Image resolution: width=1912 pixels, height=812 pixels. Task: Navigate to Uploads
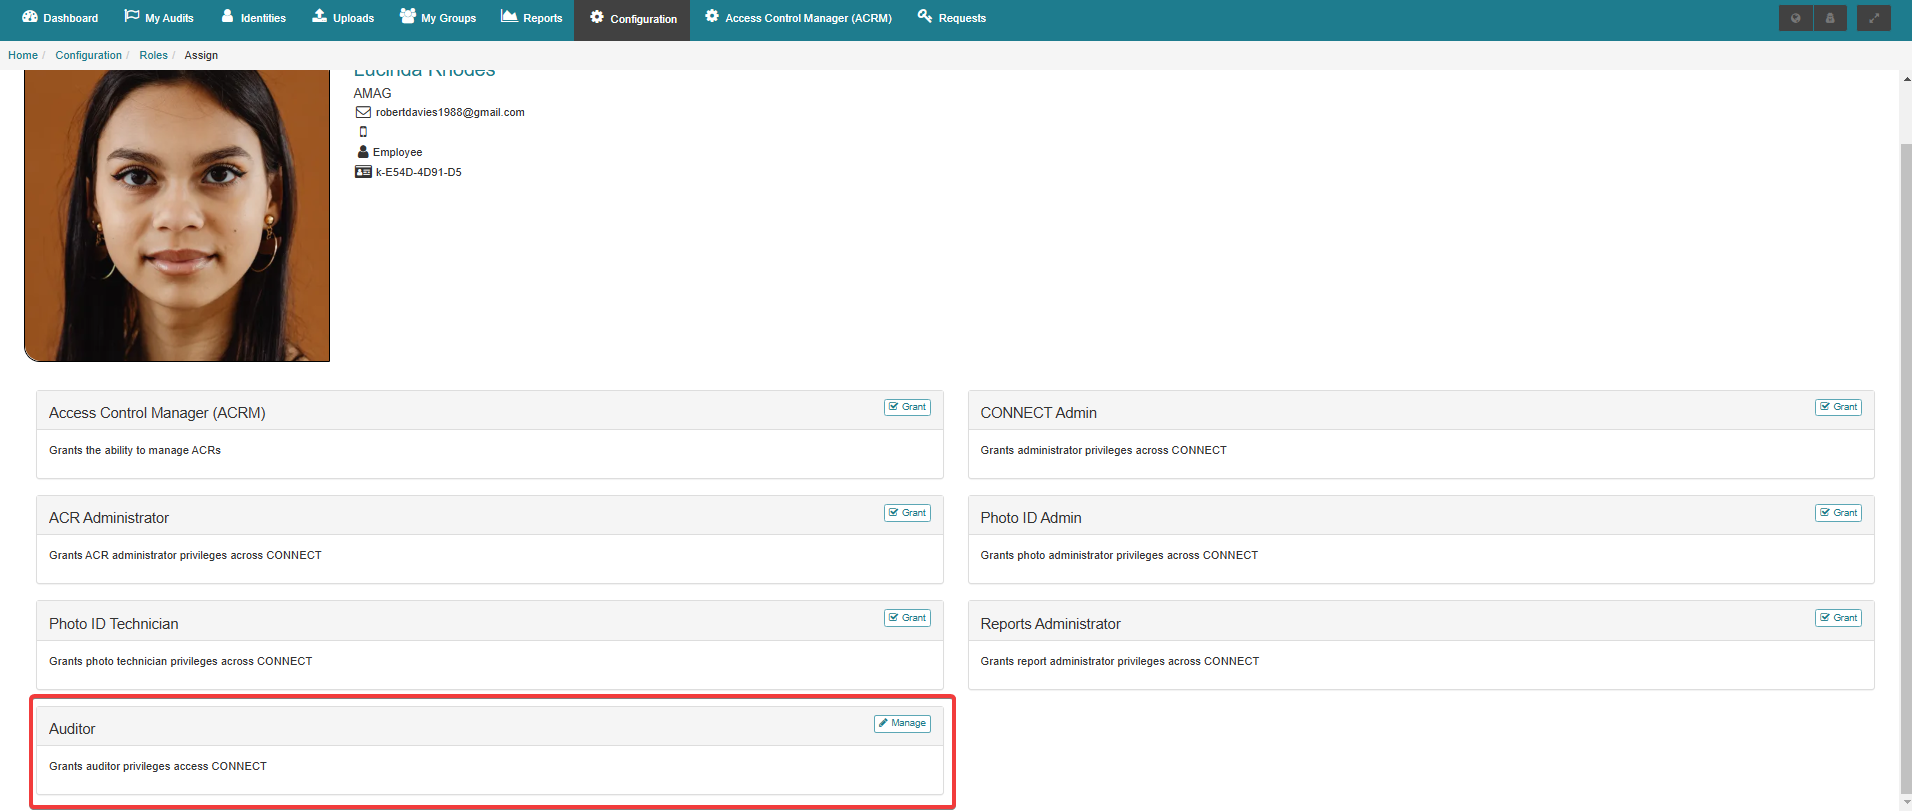[343, 18]
